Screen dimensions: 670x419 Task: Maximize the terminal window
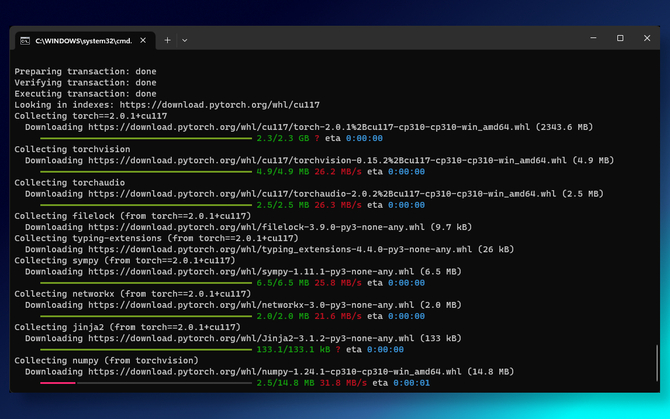[620, 38]
